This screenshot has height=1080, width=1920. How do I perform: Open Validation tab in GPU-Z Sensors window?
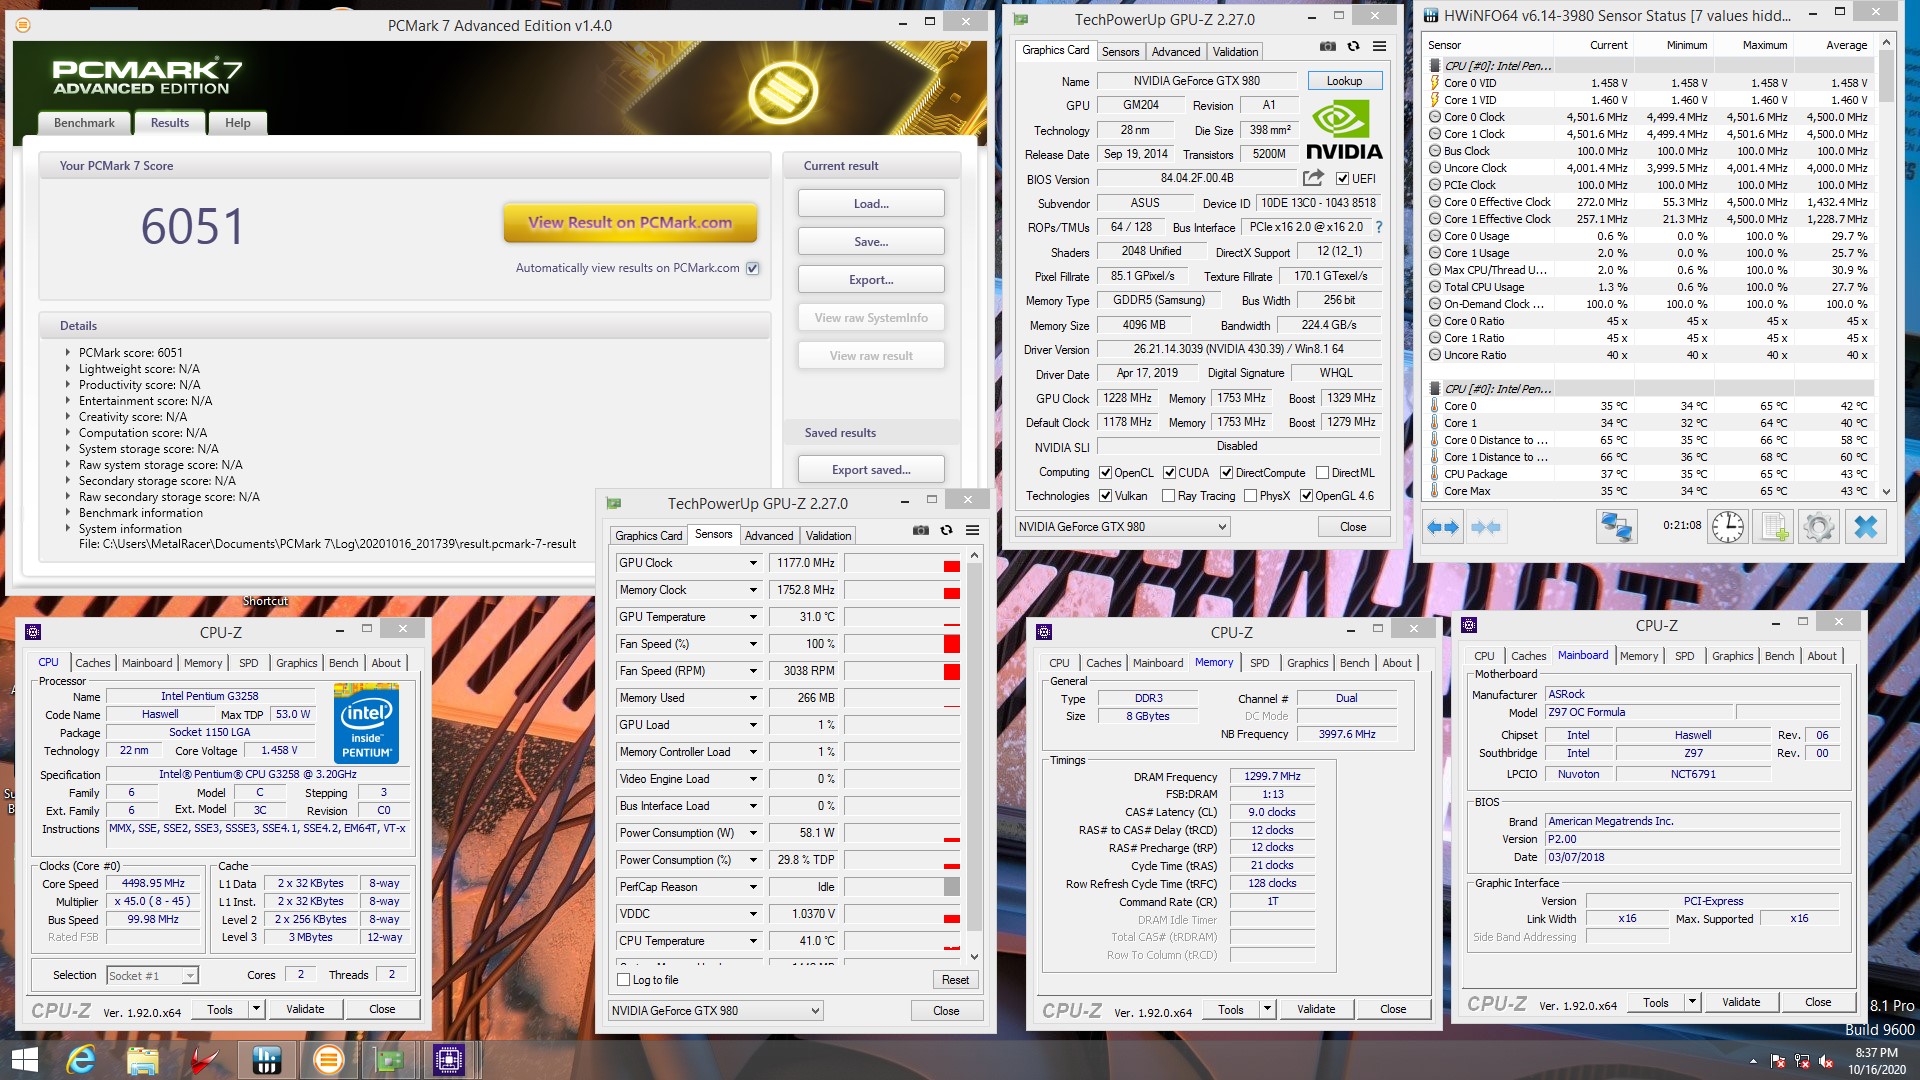pyautogui.click(x=828, y=536)
